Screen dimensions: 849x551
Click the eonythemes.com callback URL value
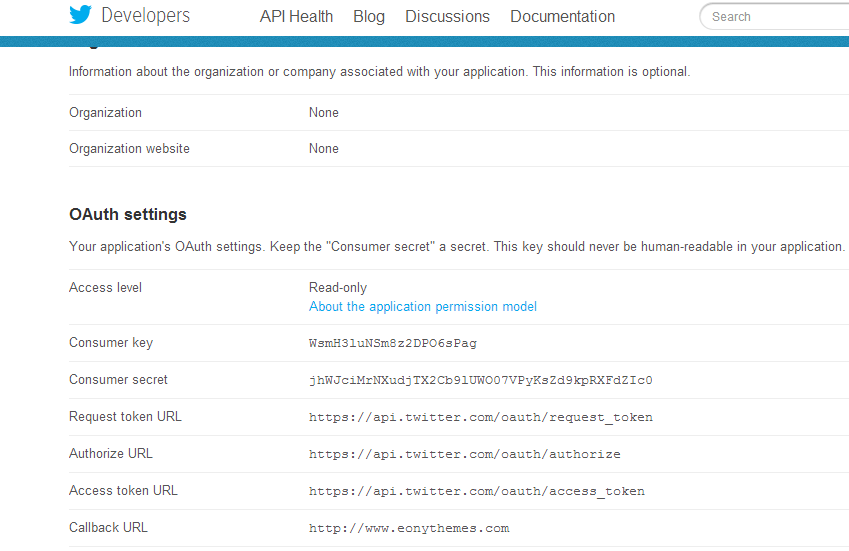[x=408, y=528]
